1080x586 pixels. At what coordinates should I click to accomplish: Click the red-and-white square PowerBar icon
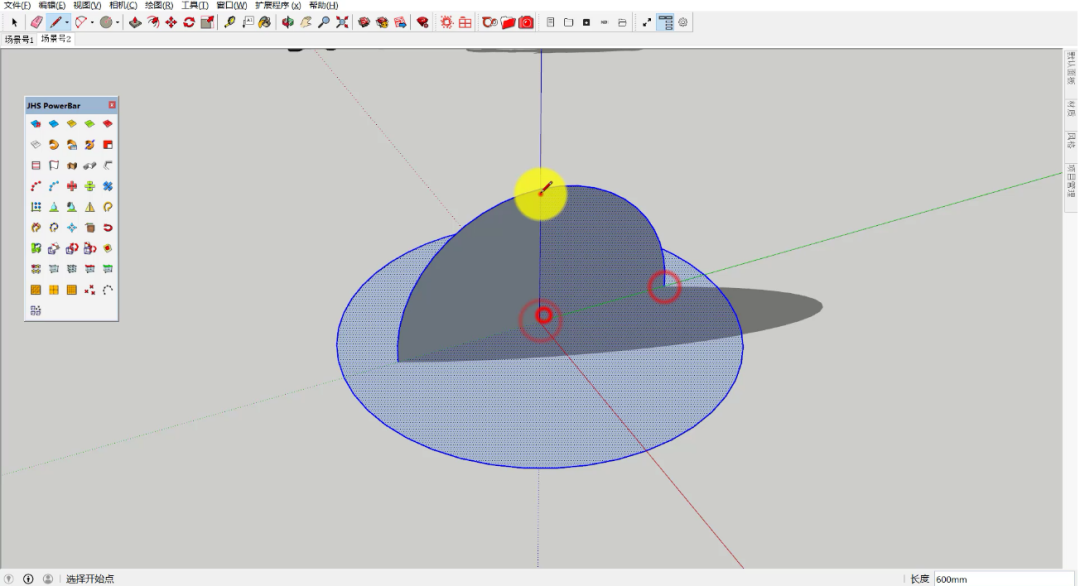tap(107, 145)
